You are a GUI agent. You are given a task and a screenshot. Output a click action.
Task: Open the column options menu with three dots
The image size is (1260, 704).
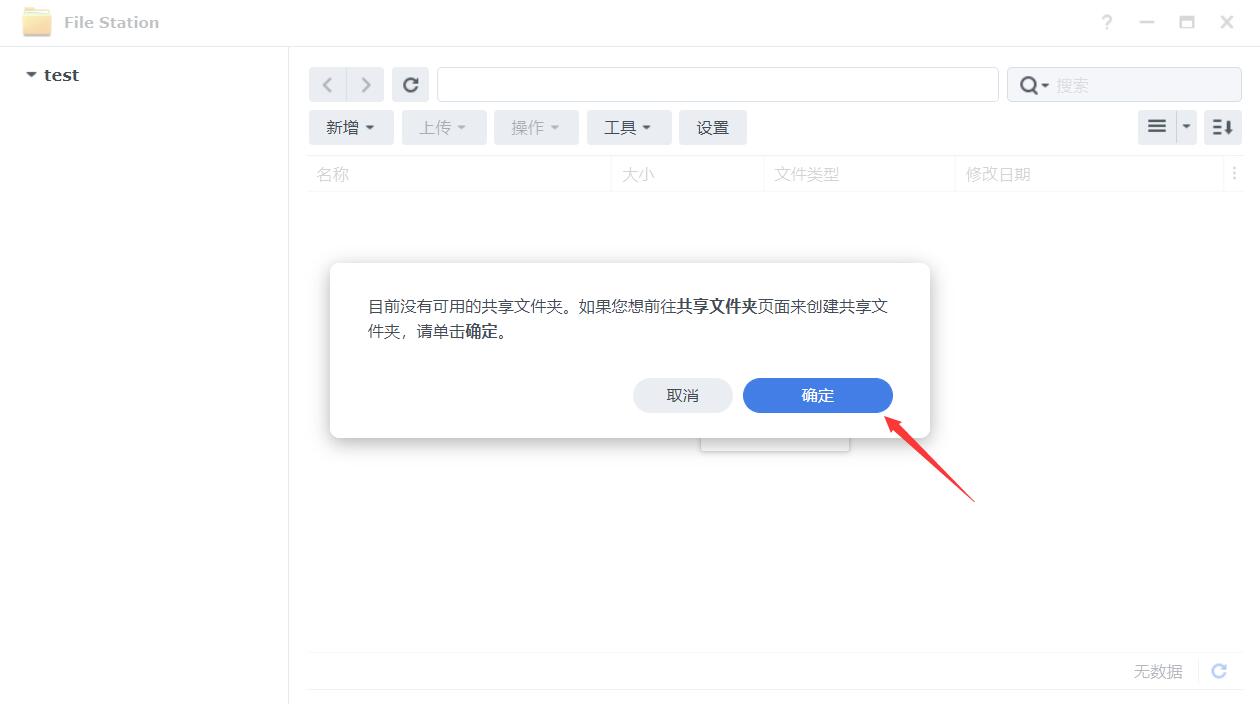point(1234,173)
